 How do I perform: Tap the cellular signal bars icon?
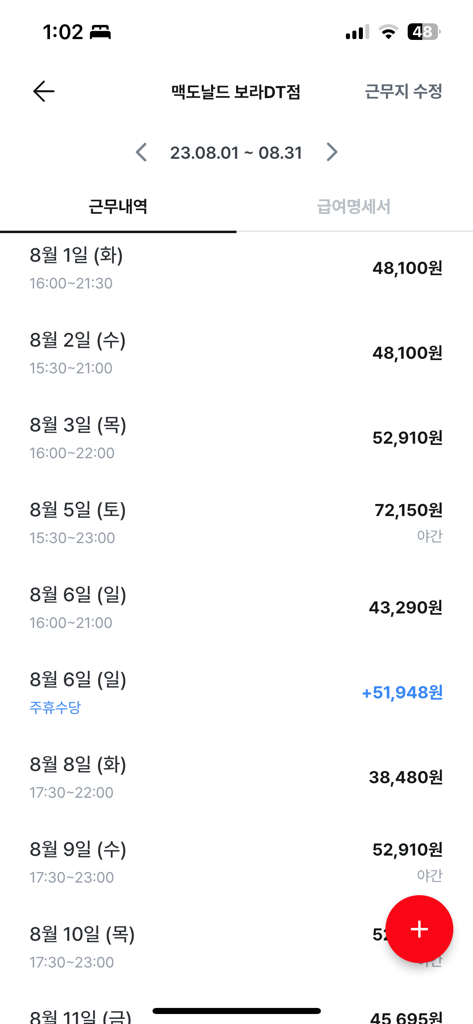click(x=357, y=31)
